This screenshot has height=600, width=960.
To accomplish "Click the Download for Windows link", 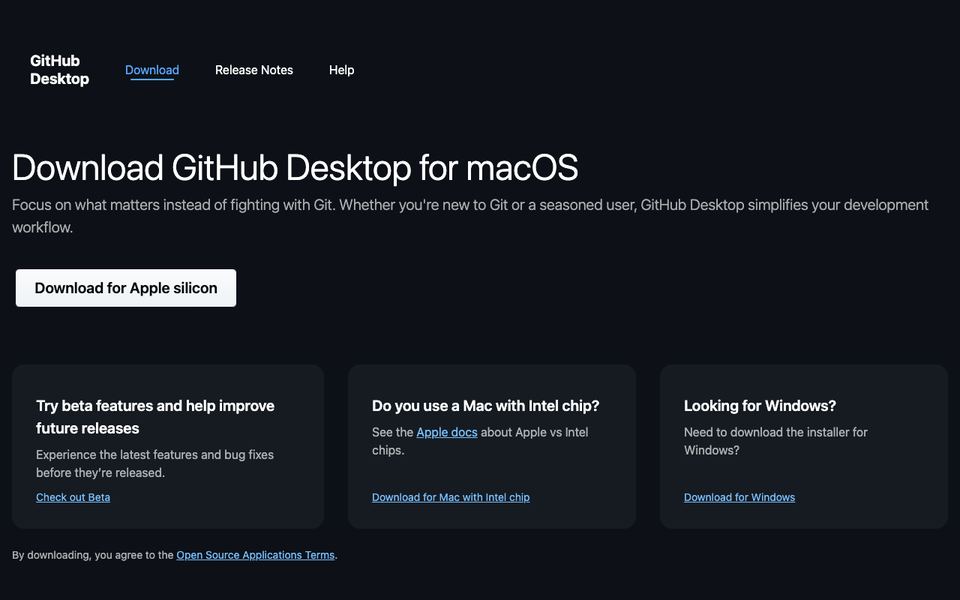I will click(x=740, y=497).
